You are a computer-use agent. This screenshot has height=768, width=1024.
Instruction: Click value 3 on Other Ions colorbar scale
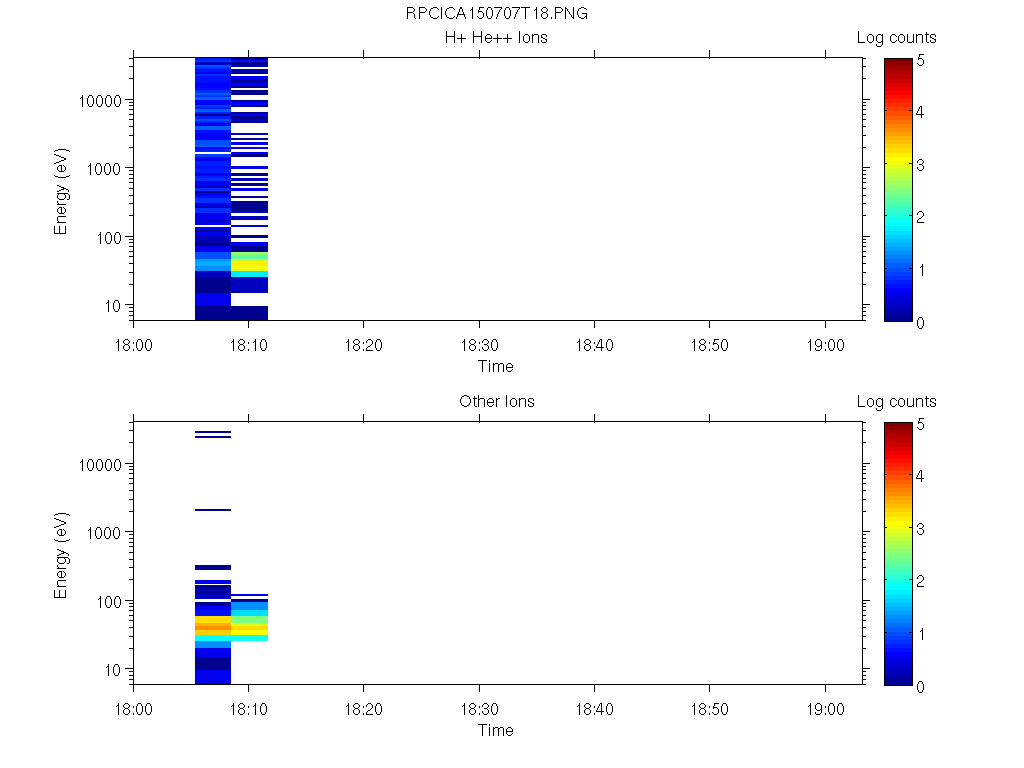pos(920,528)
